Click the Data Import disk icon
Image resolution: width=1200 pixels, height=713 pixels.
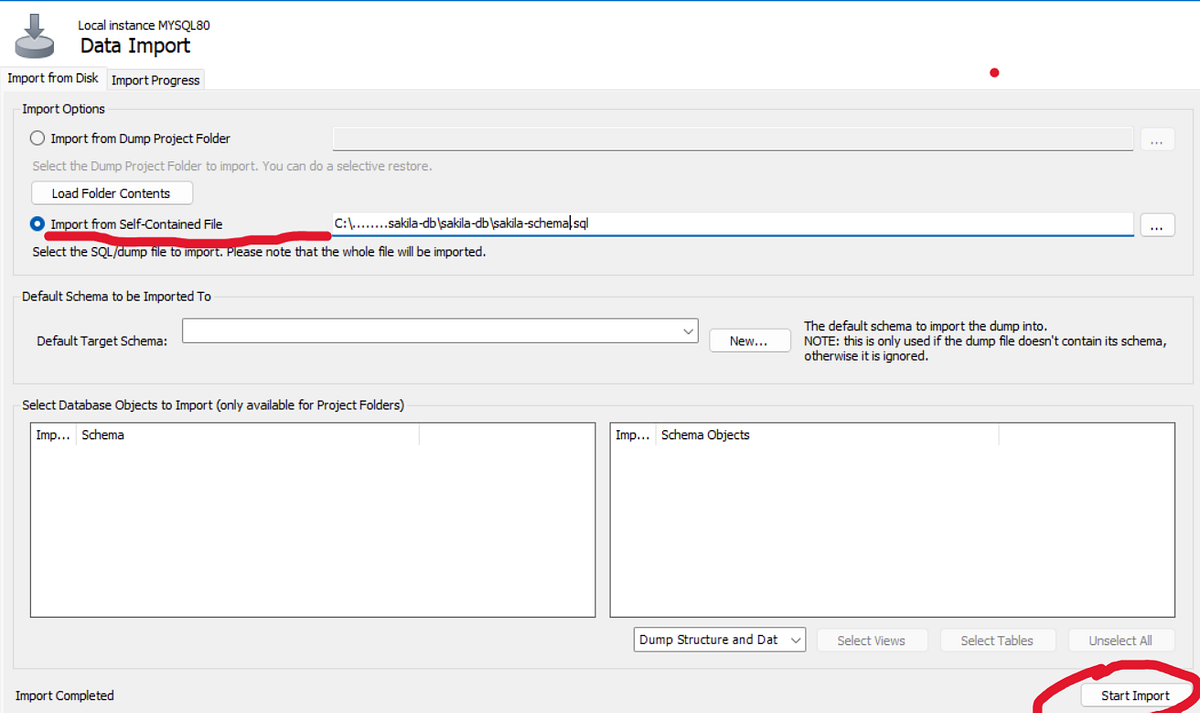pyautogui.click(x=35, y=35)
